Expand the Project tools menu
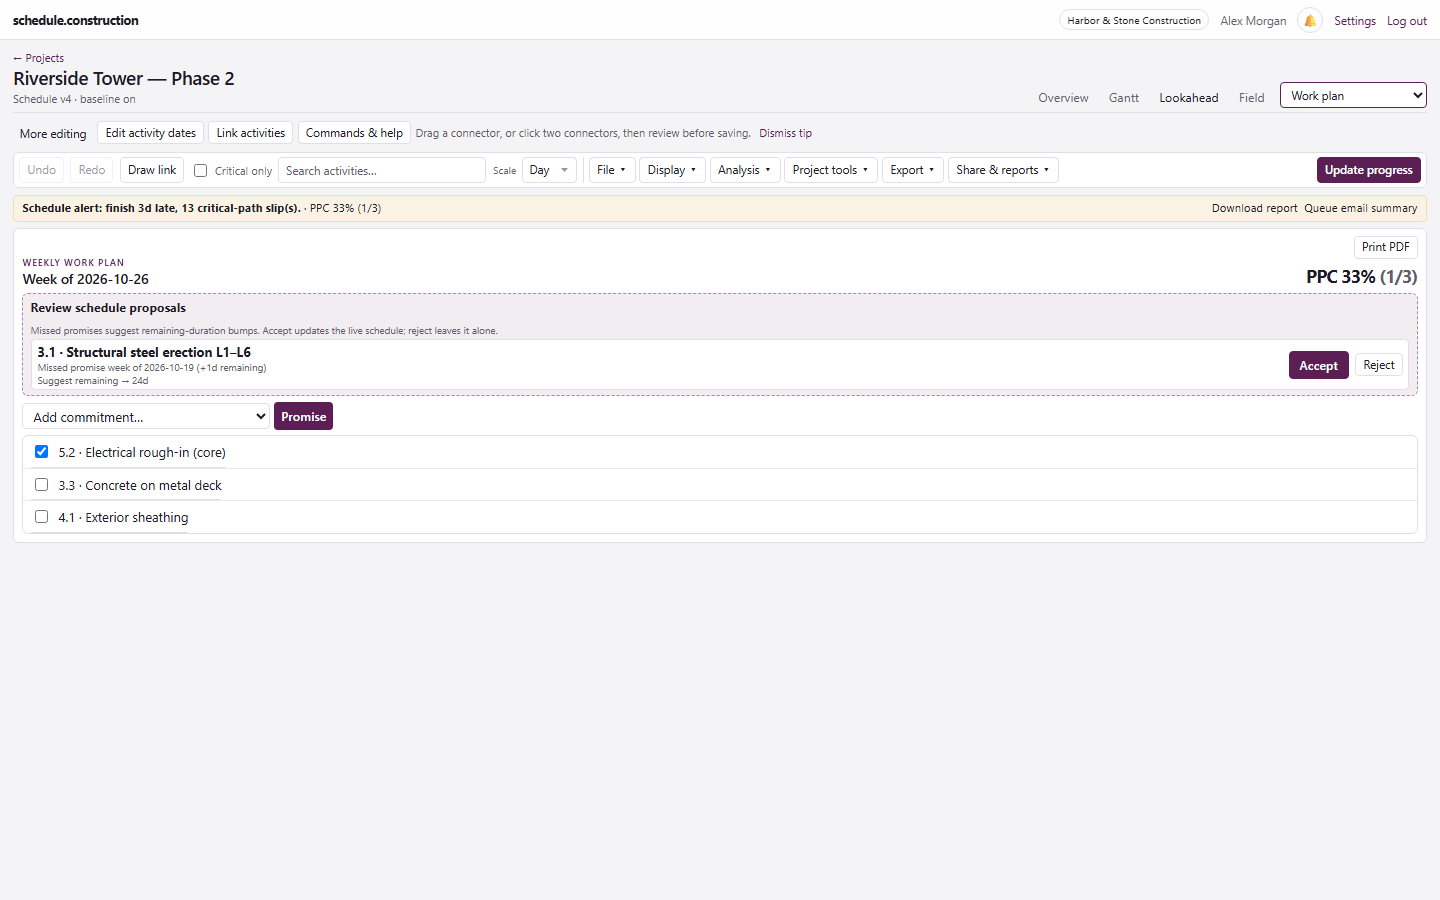Viewport: 1440px width, 900px height. [x=831, y=170]
